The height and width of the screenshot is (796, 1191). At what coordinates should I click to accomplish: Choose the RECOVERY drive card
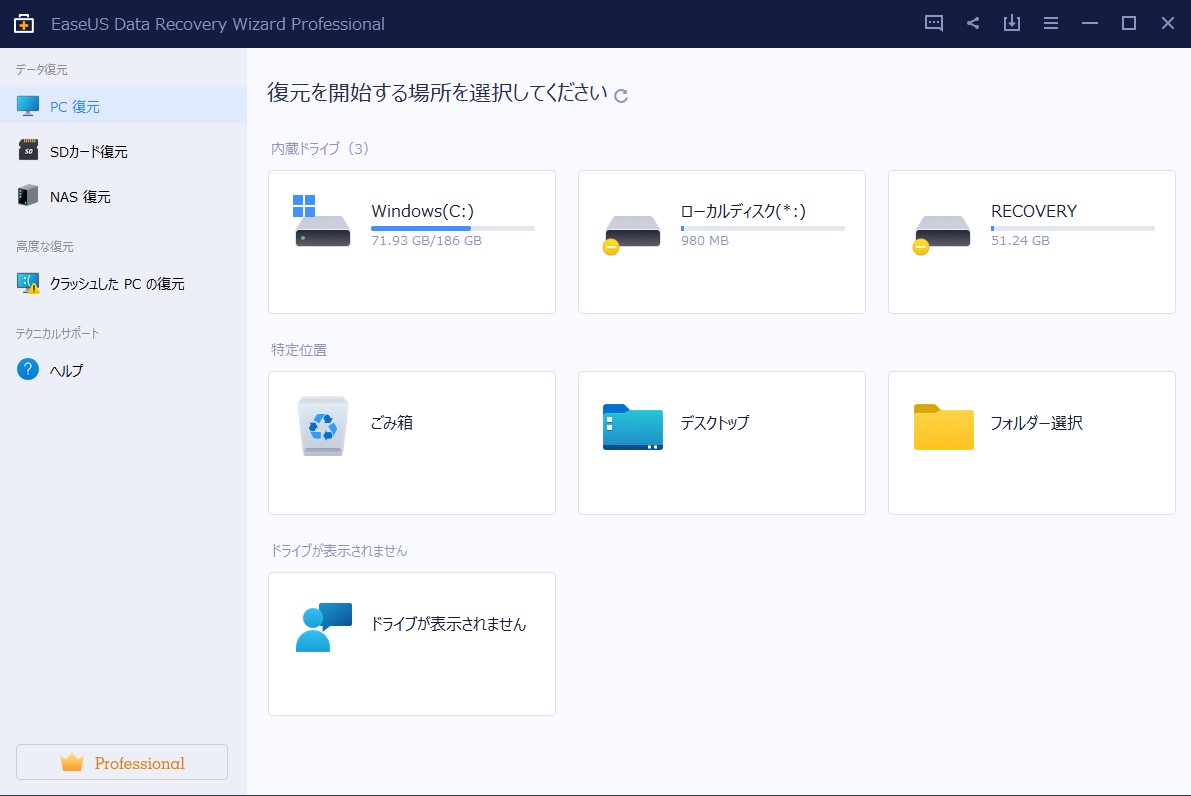point(1031,242)
